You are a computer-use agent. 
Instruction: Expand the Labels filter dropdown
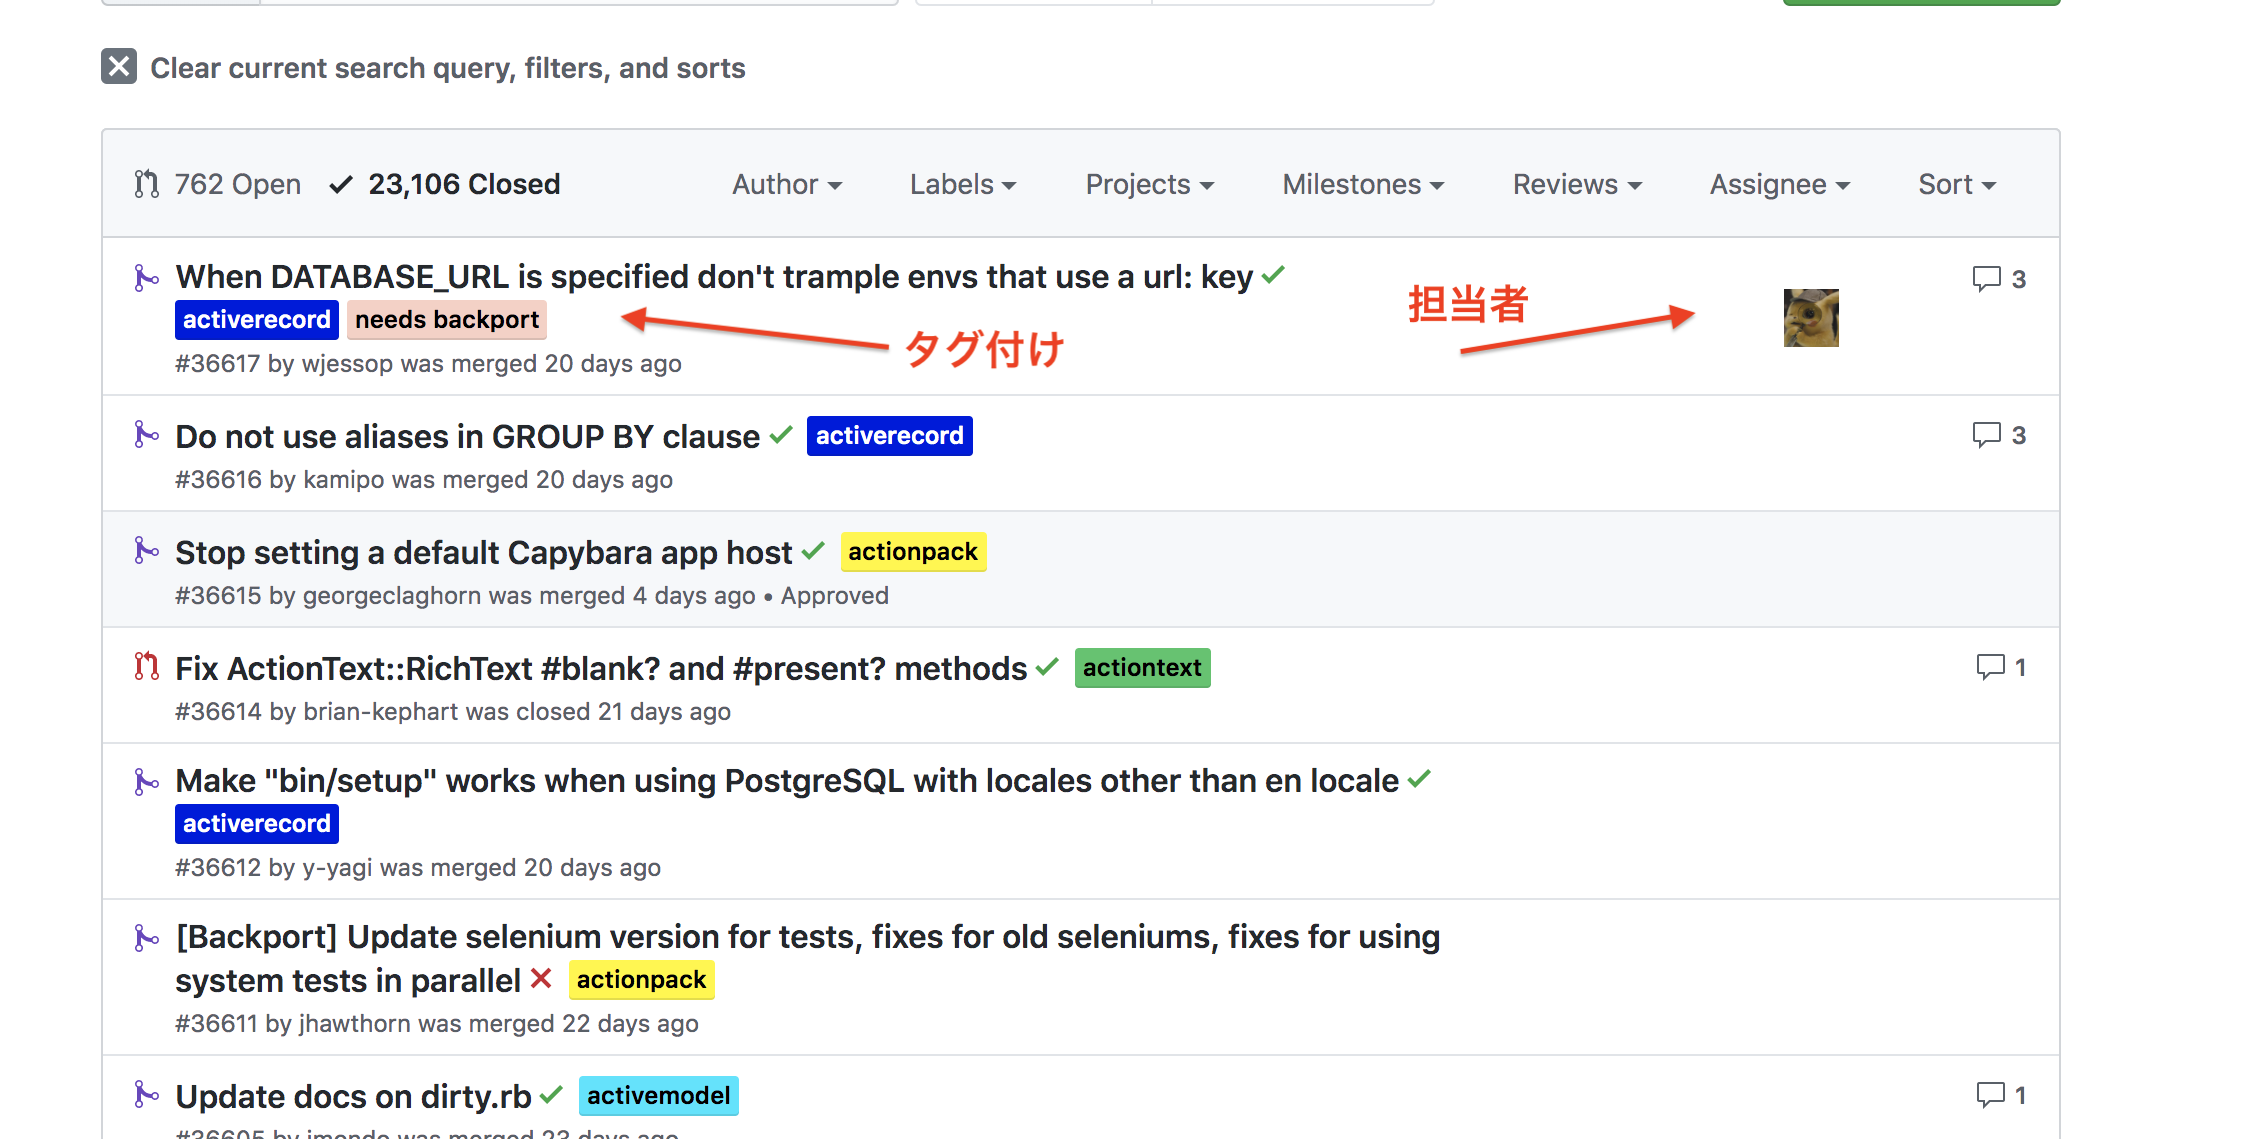tap(962, 184)
